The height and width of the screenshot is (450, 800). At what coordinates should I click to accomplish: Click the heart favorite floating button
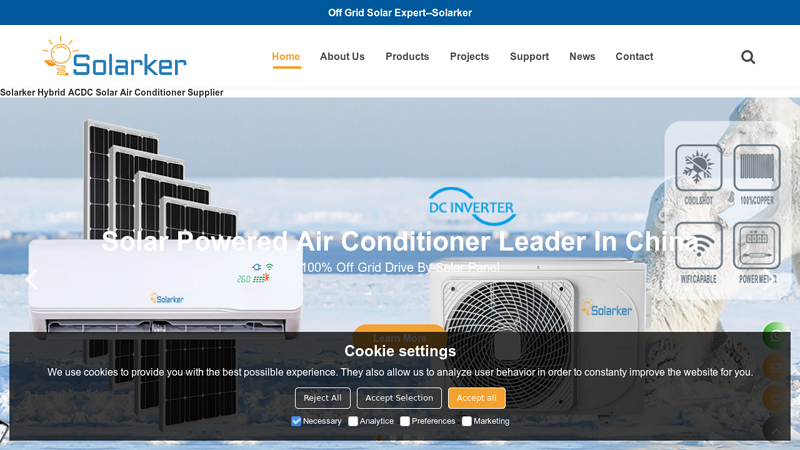tap(776, 399)
